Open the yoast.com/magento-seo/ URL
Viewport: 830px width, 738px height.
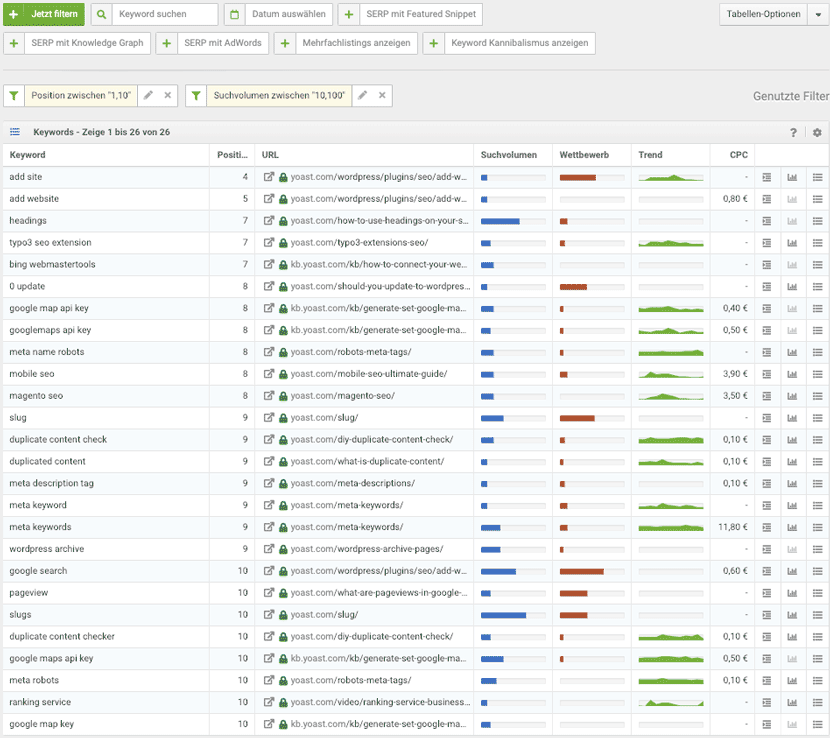point(342,396)
